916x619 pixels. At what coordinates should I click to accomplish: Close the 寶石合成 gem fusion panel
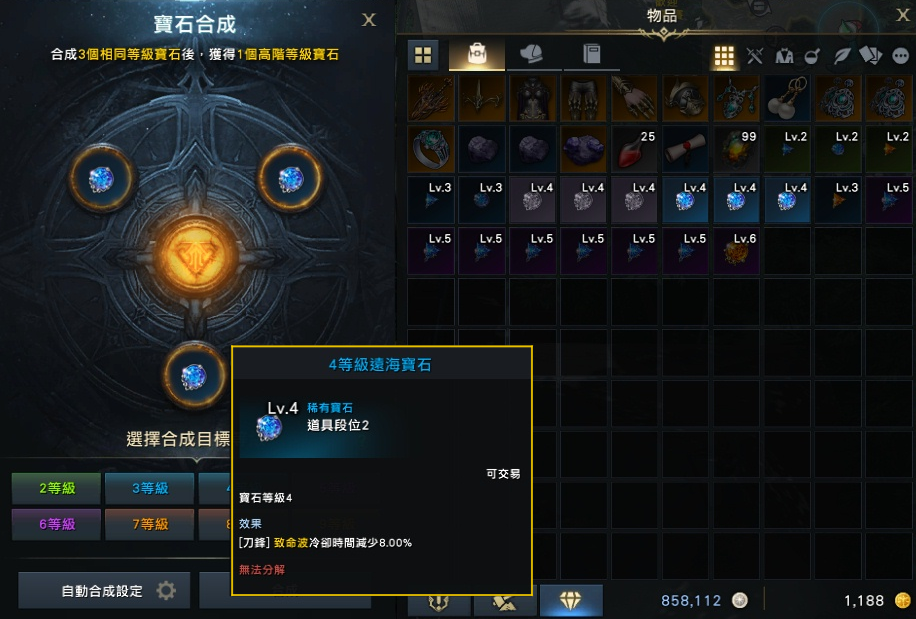click(369, 20)
